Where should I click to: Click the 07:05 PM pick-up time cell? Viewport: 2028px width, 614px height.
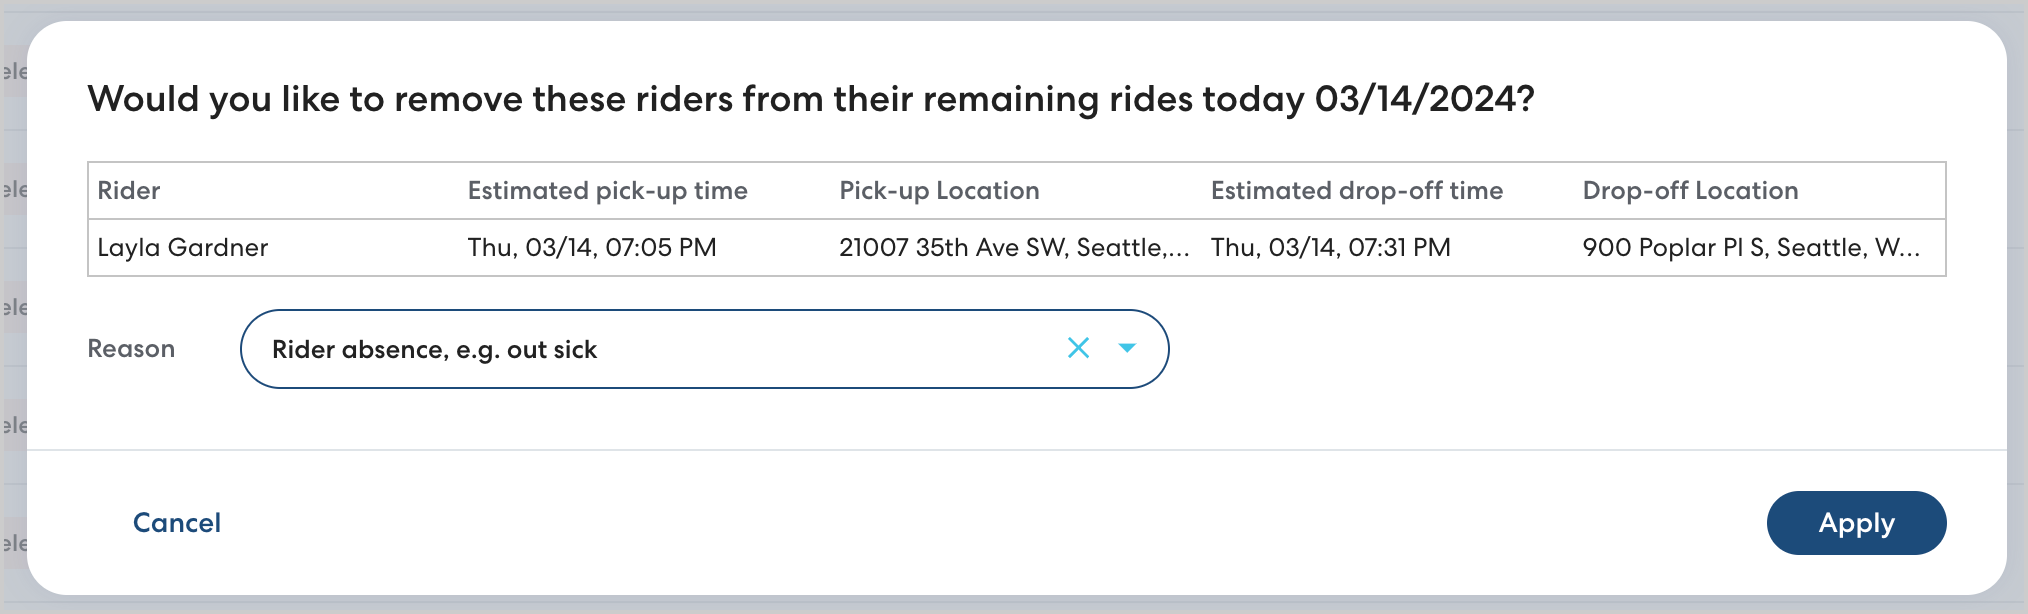tap(592, 248)
